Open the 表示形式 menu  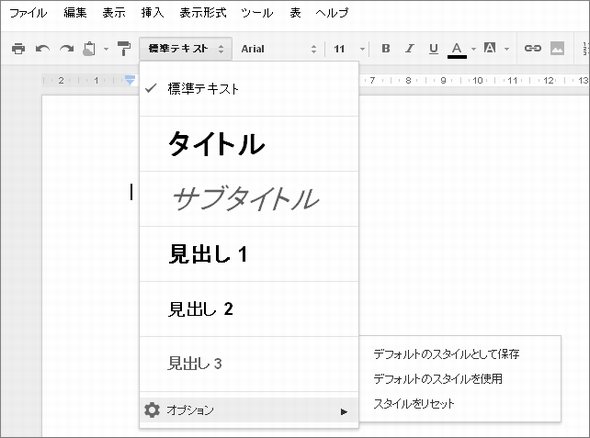click(x=203, y=13)
